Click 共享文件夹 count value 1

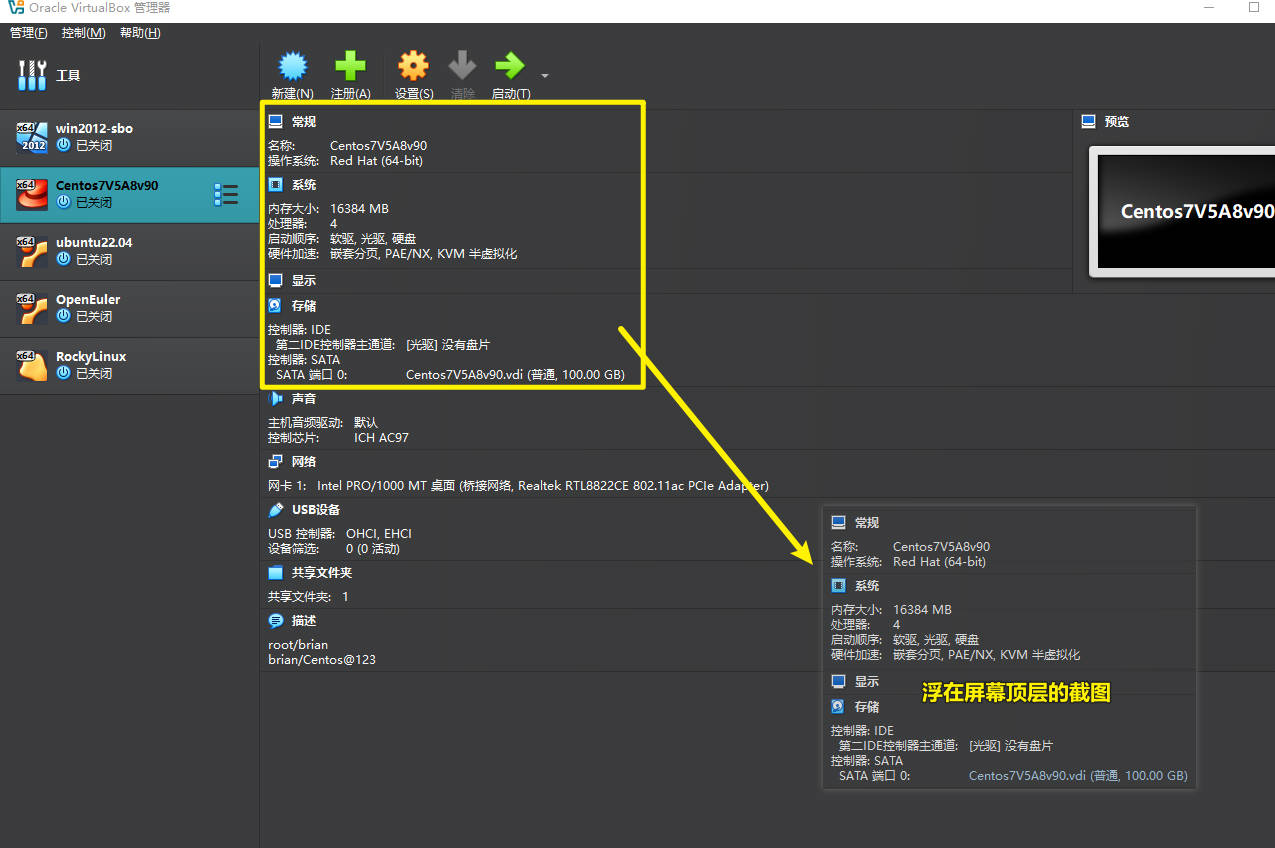pyautogui.click(x=346, y=597)
